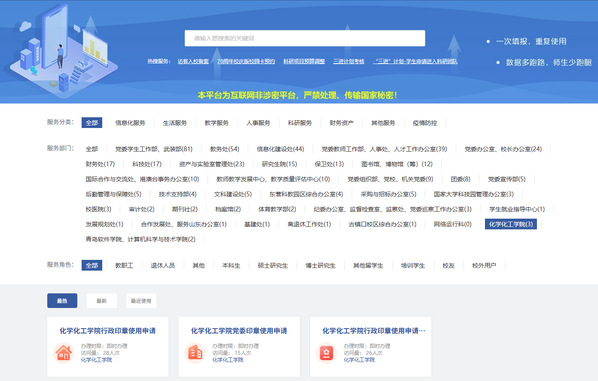Click the keyword search input box

[x=305, y=38]
